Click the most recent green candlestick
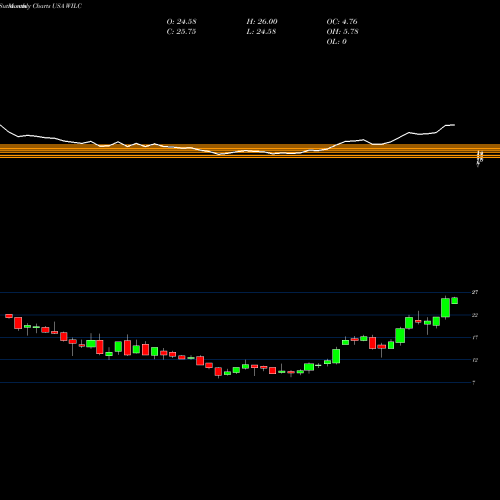This screenshot has width=500, height=500. pos(454,301)
